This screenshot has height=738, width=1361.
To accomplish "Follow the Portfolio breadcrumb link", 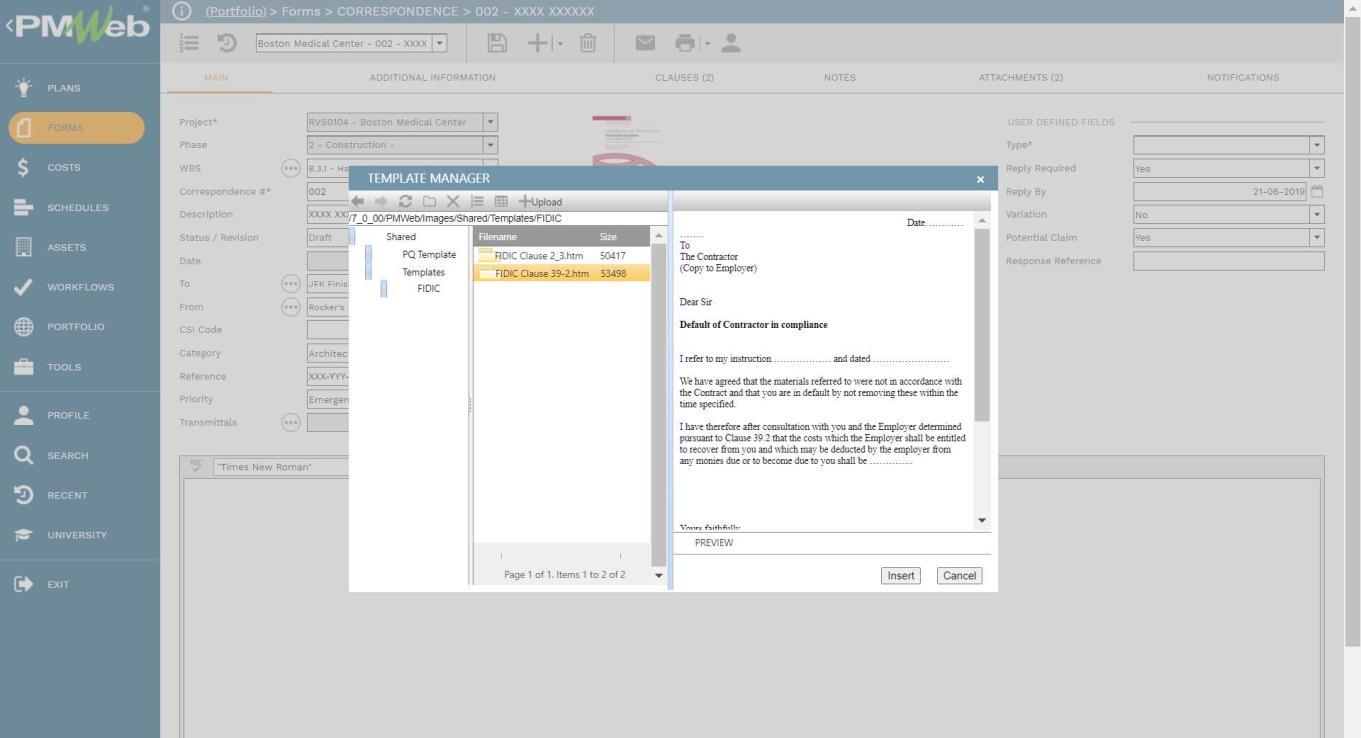I will coord(236,11).
